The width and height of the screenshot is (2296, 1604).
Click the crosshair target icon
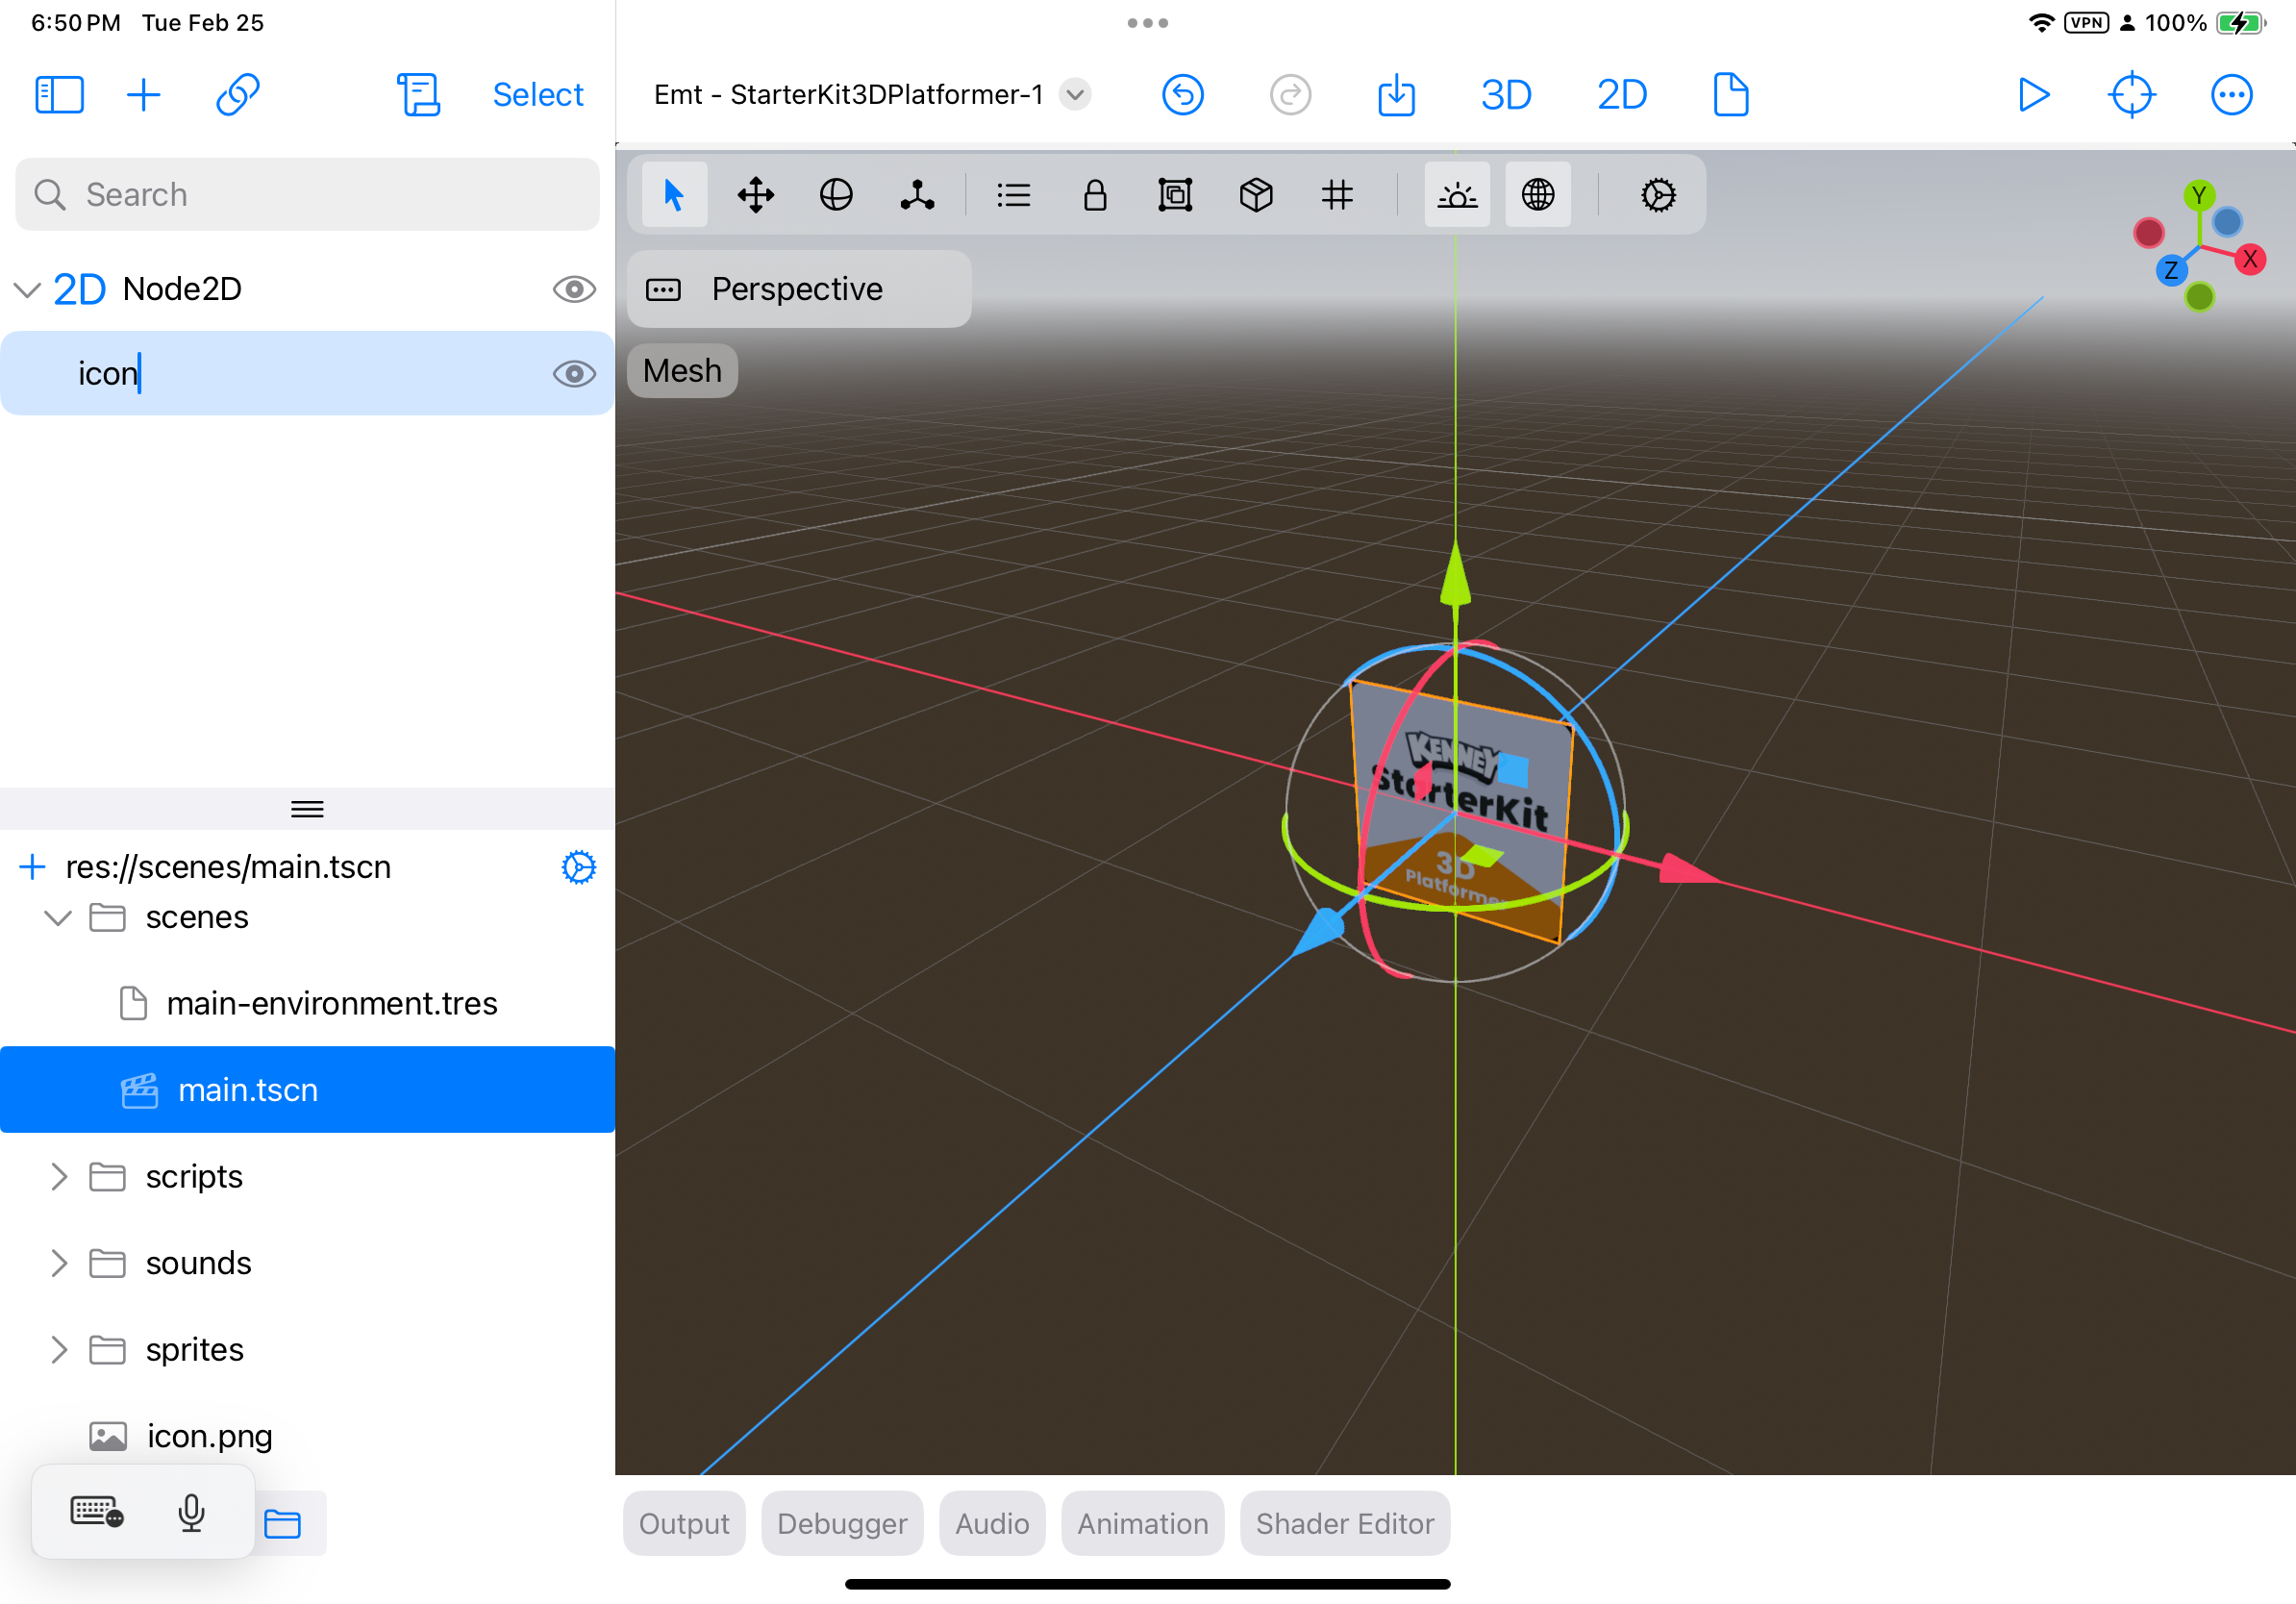point(2131,95)
